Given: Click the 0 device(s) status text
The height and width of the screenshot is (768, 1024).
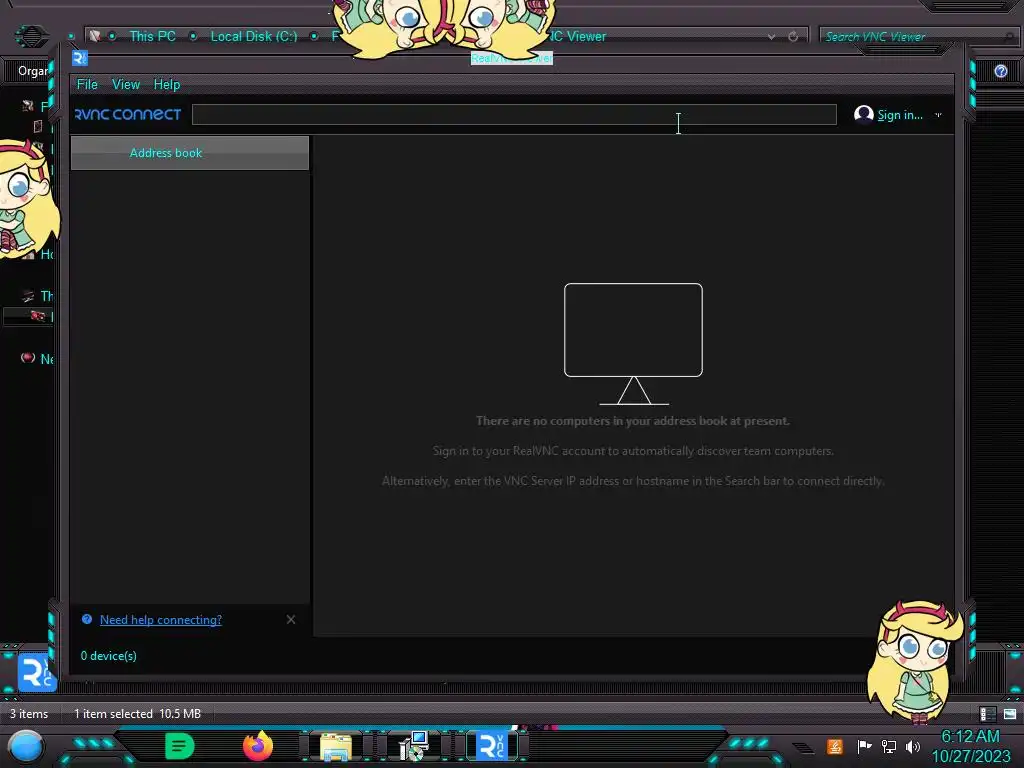Looking at the screenshot, I should tap(108, 656).
